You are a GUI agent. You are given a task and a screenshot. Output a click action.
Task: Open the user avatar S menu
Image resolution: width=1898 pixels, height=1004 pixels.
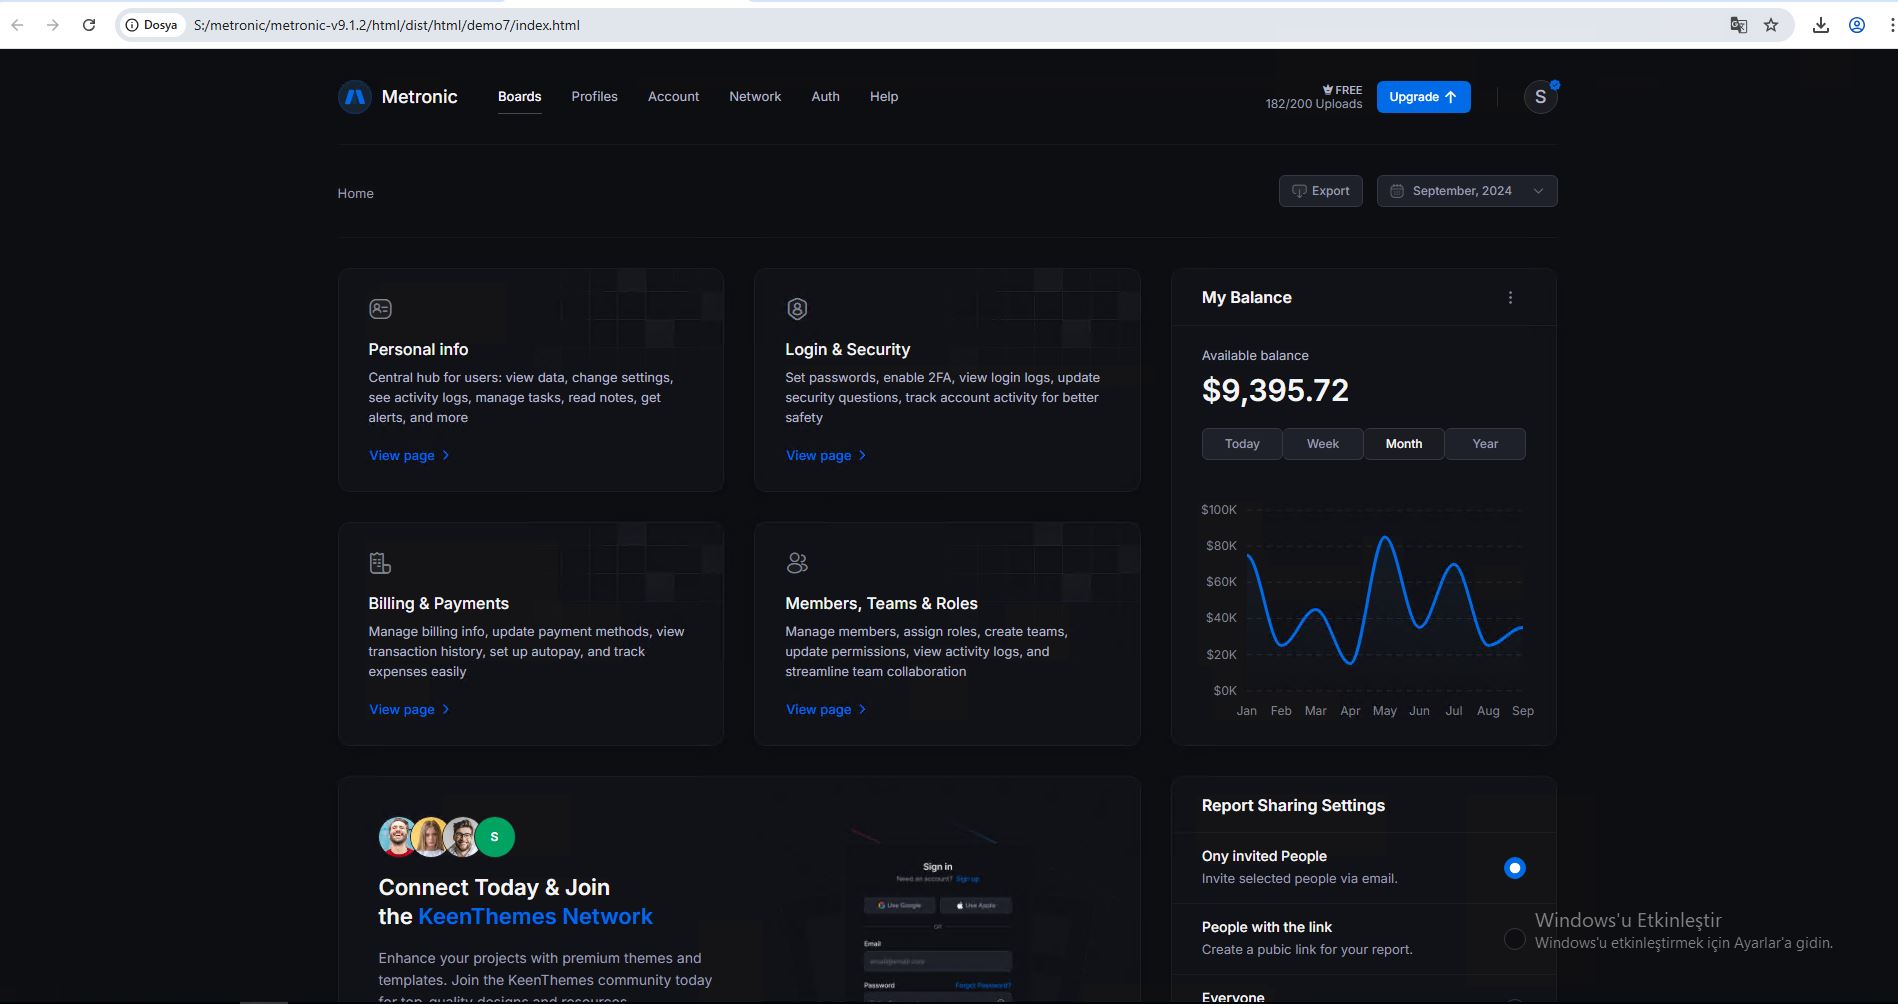[x=1540, y=97]
